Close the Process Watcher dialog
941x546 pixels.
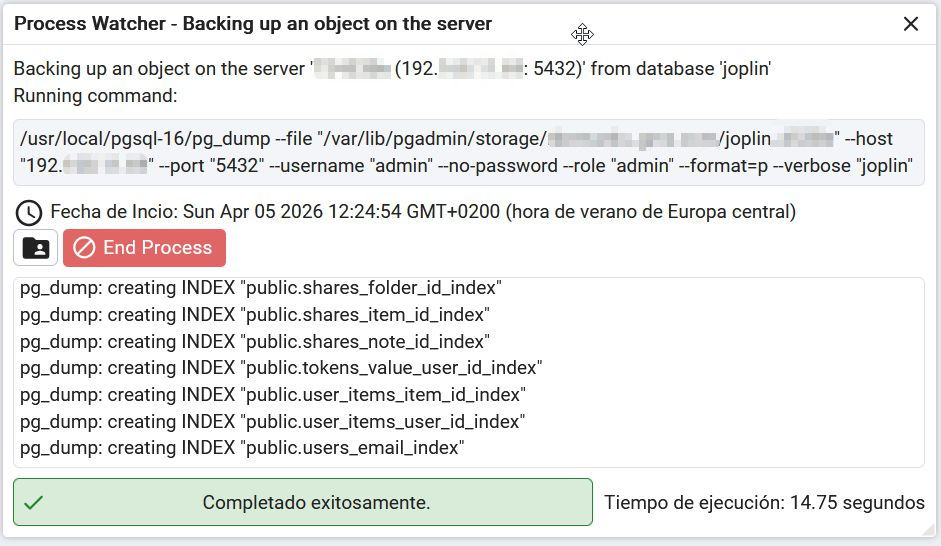(x=911, y=24)
